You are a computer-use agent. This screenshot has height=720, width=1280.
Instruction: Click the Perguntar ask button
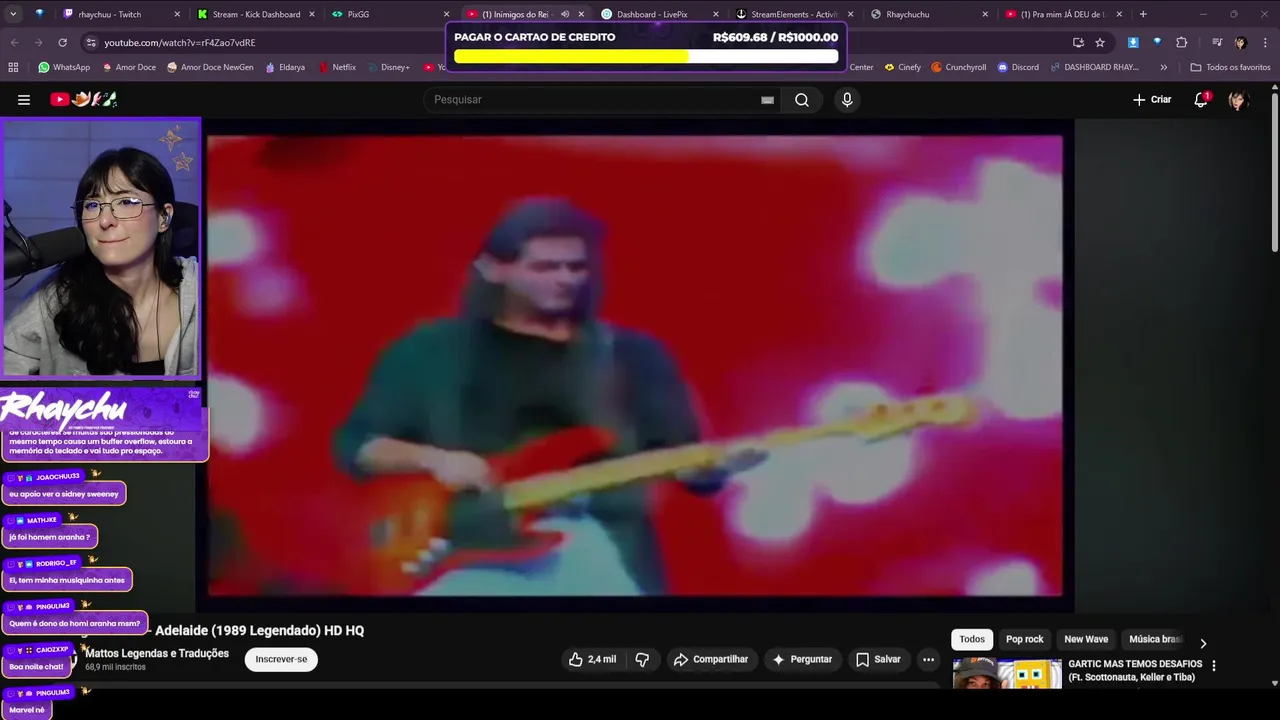(x=802, y=659)
